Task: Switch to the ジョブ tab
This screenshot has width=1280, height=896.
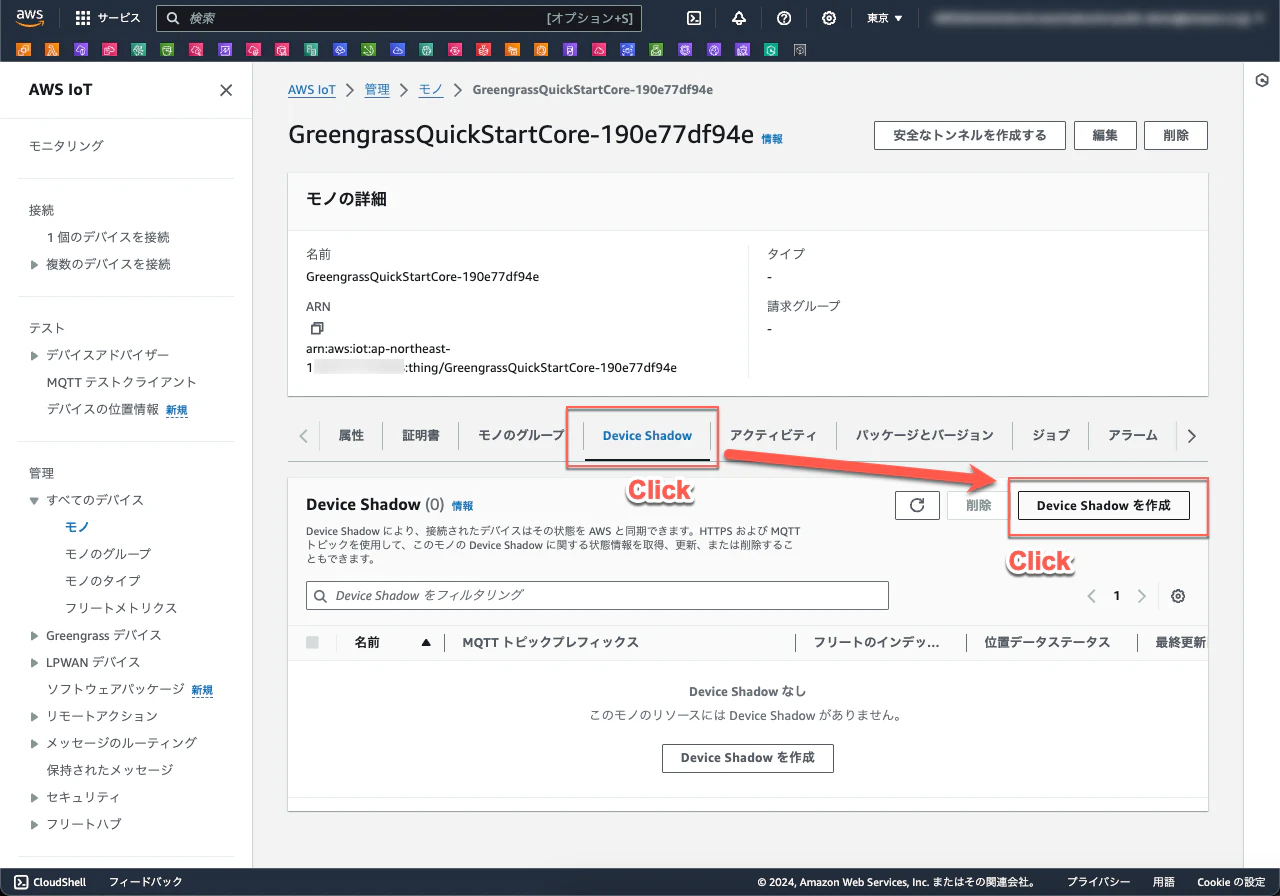Action: click(x=1051, y=435)
